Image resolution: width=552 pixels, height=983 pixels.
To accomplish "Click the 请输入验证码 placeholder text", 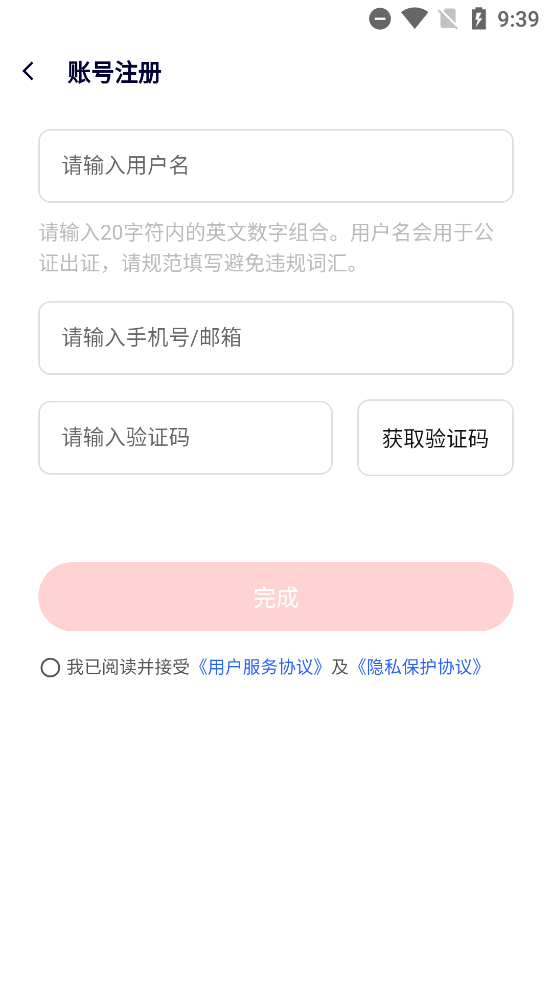I will coord(125,438).
